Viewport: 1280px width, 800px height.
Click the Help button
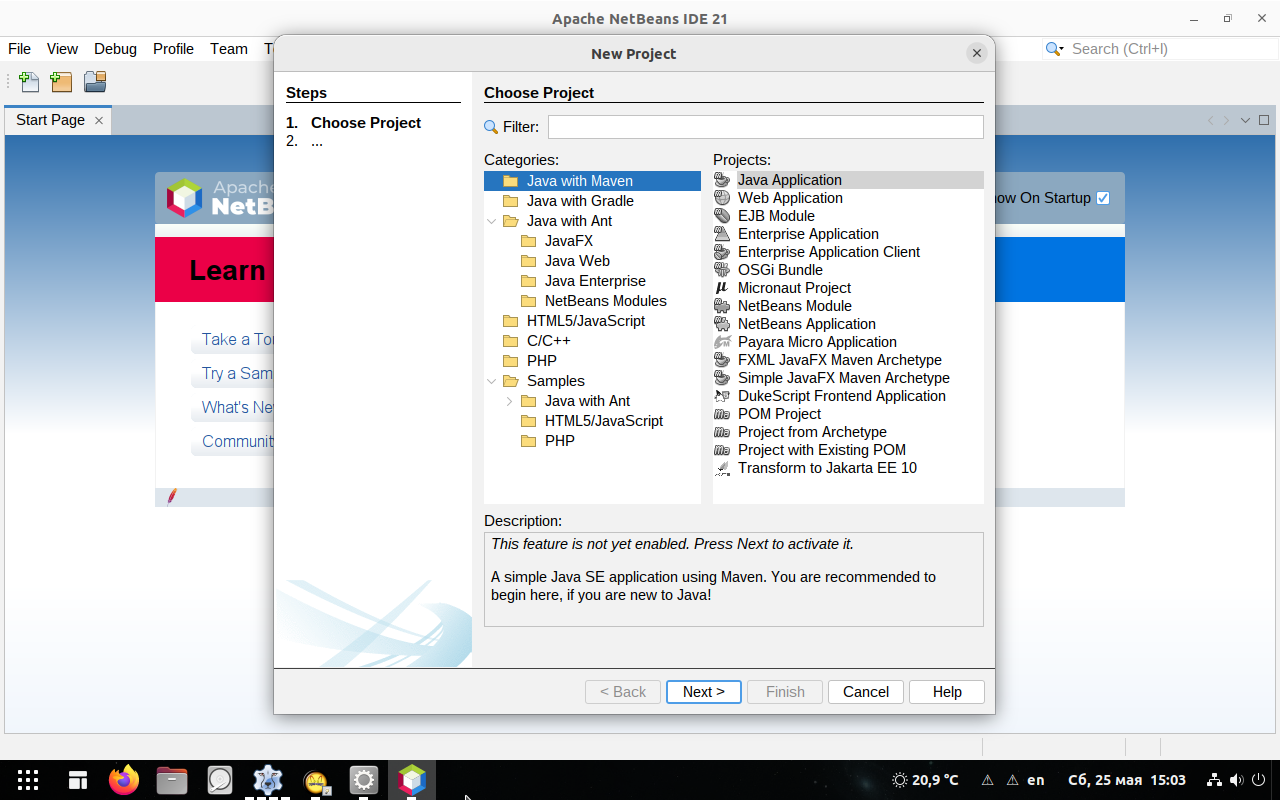[947, 692]
